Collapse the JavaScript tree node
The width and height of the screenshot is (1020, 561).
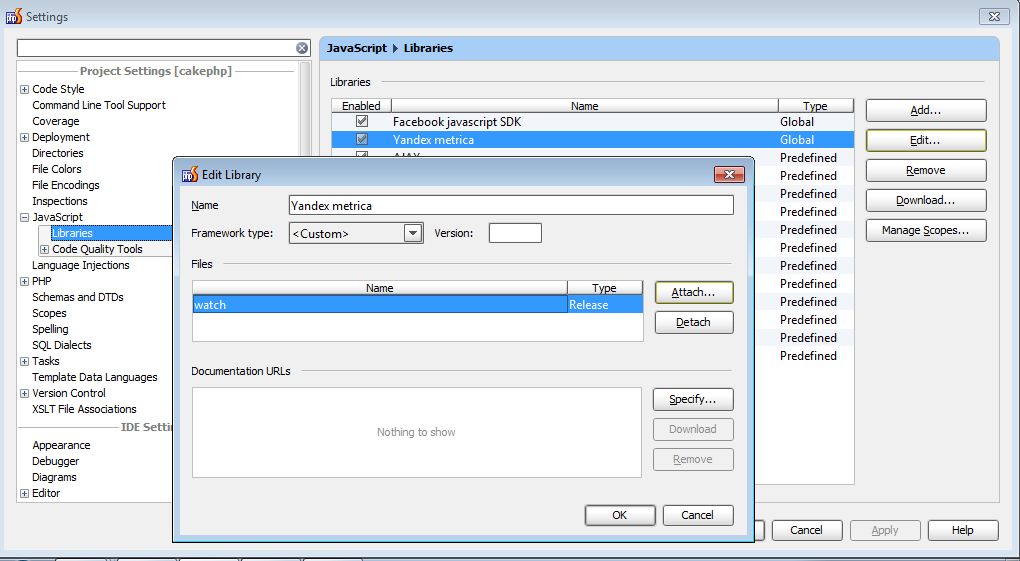pos(24,217)
